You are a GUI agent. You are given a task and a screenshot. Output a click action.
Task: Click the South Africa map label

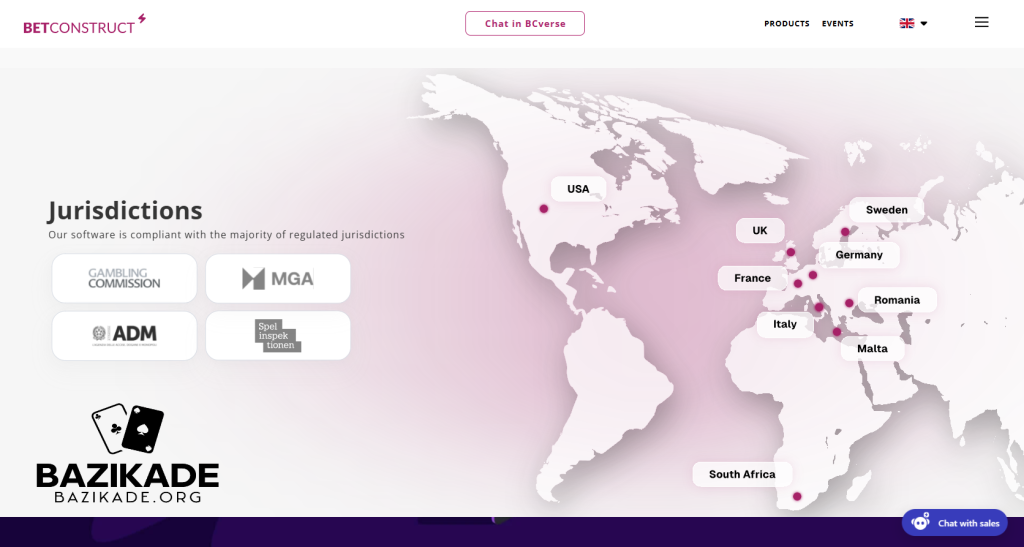click(x=742, y=474)
